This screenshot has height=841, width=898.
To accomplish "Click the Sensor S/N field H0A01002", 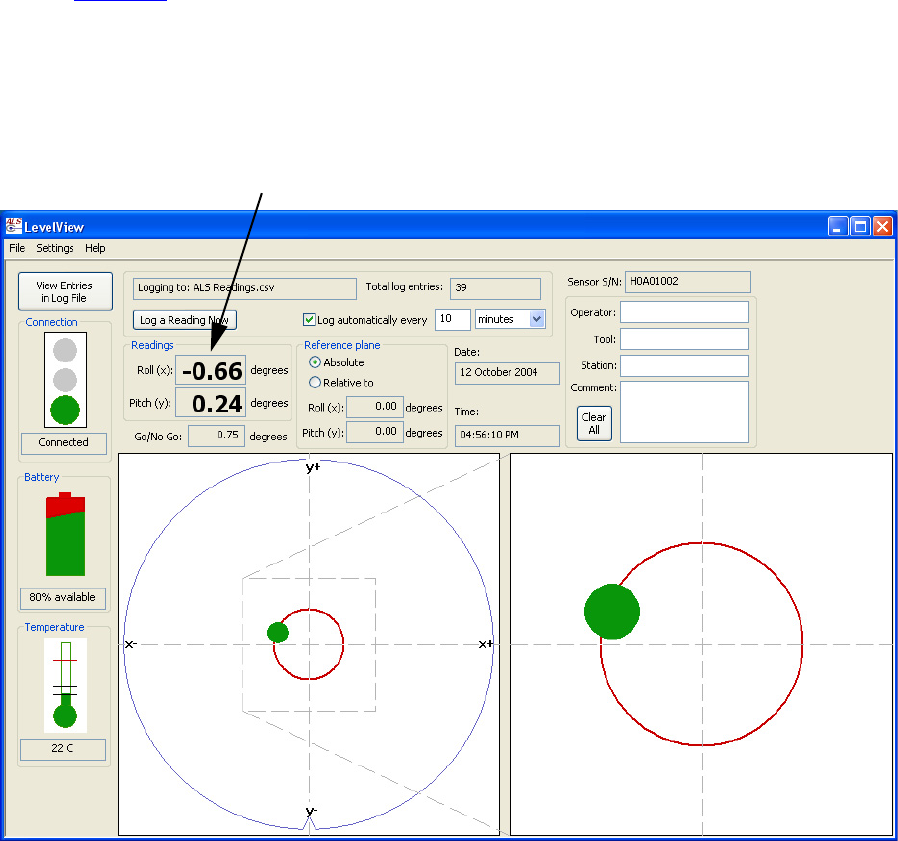I will pyautogui.click(x=687, y=281).
